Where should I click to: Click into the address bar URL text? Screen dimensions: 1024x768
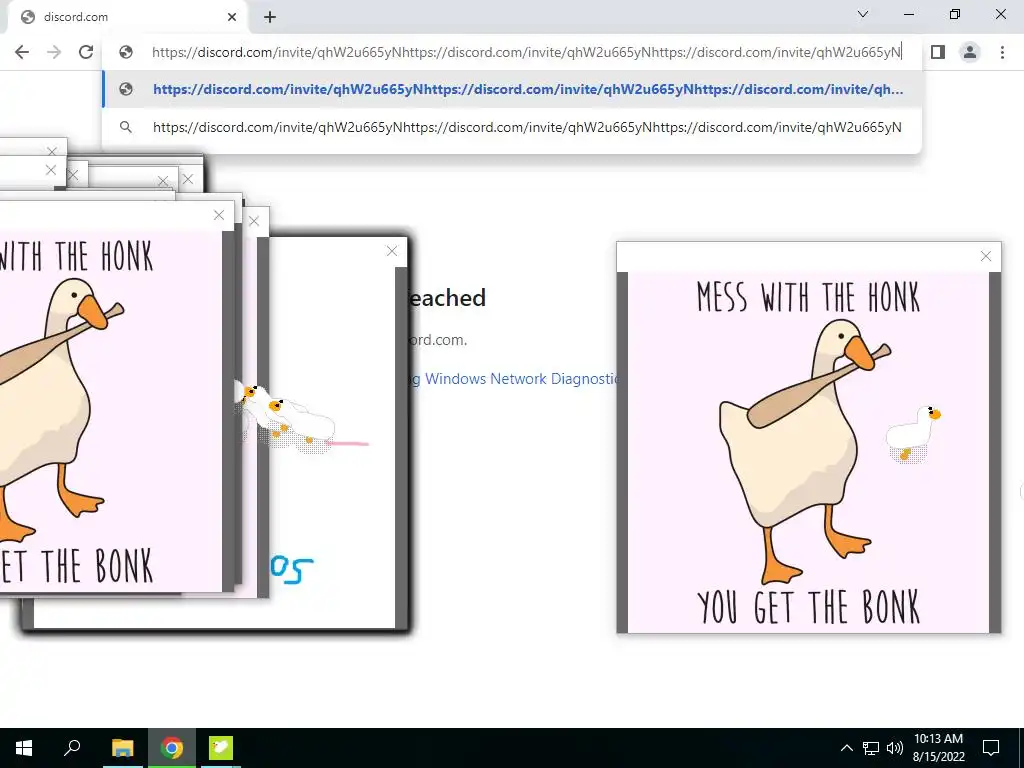point(526,52)
